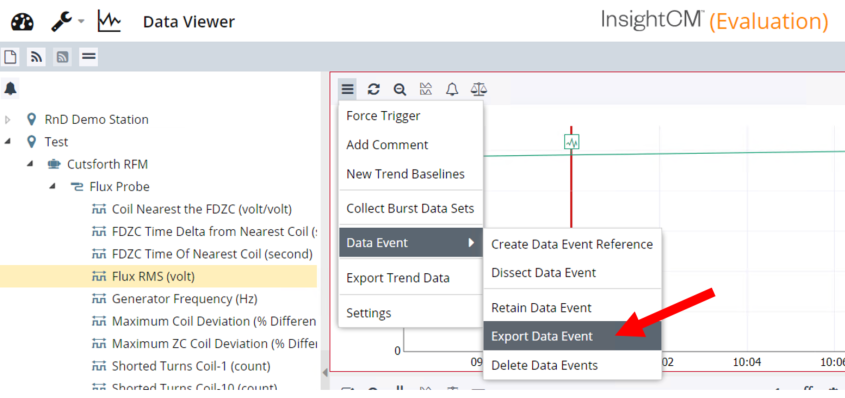Image resolution: width=845 pixels, height=398 pixels.
Task: Select Shorted Turns Coil-1 (count)
Action: pyautogui.click(x=191, y=366)
